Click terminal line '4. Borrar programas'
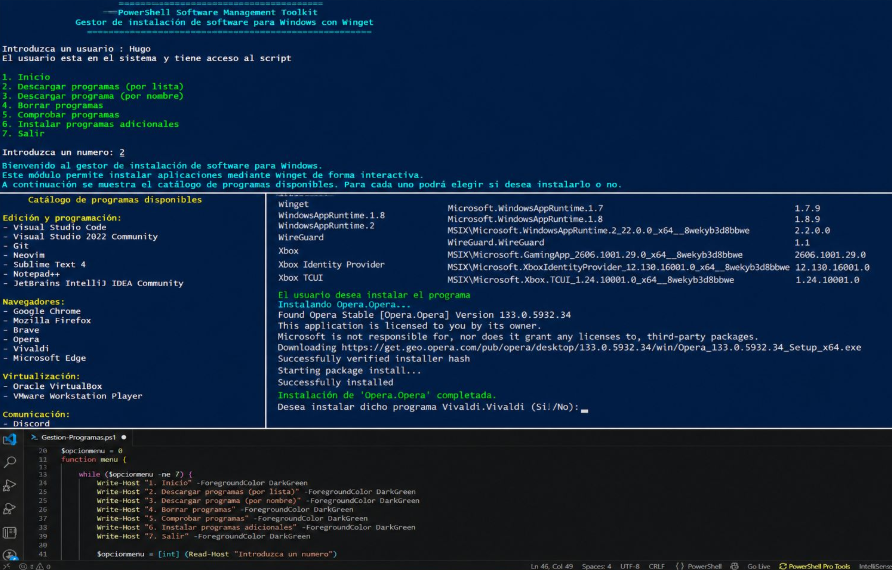The height and width of the screenshot is (570, 892). (52, 105)
